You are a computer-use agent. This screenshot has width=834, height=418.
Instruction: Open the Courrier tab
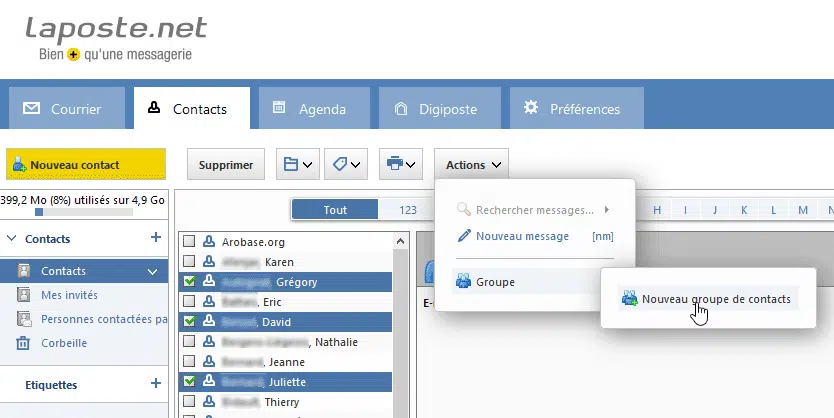(x=67, y=108)
